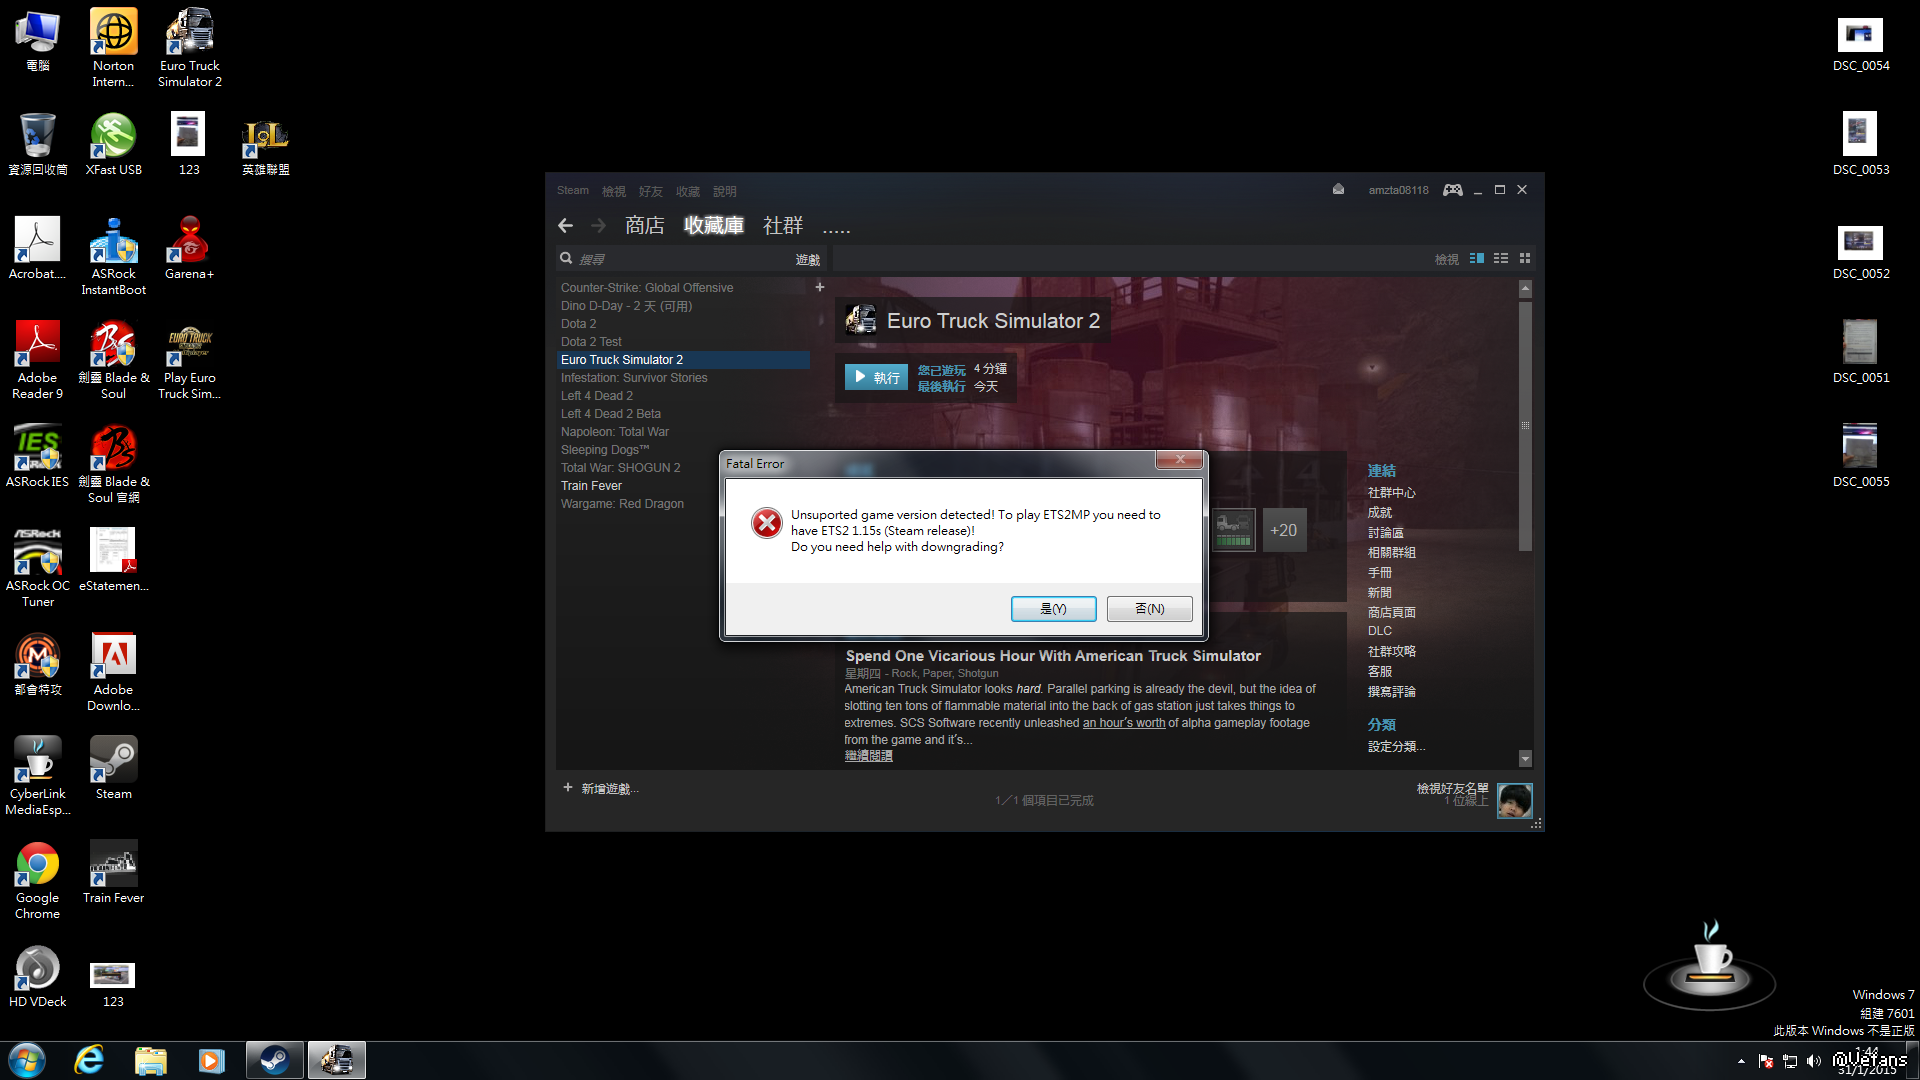Image resolution: width=1920 pixels, height=1080 pixels.
Task: Switch to list view mode
Action: point(1500,259)
